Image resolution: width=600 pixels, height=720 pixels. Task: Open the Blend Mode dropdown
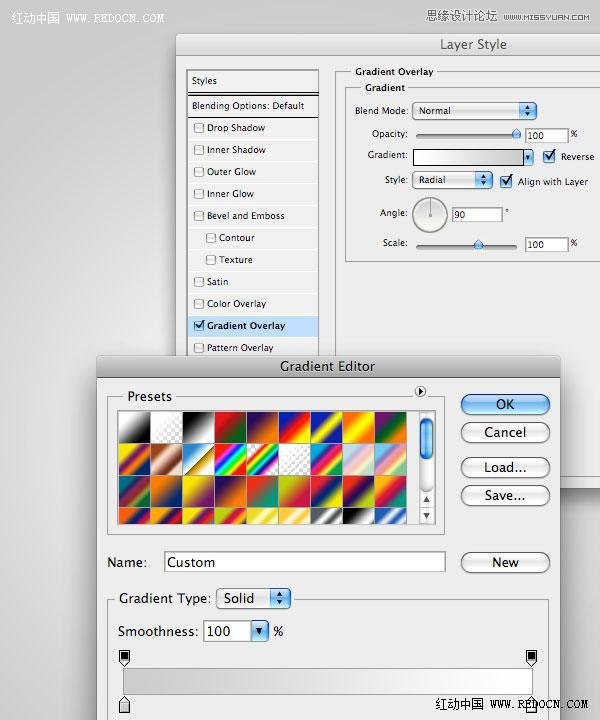tap(475, 111)
